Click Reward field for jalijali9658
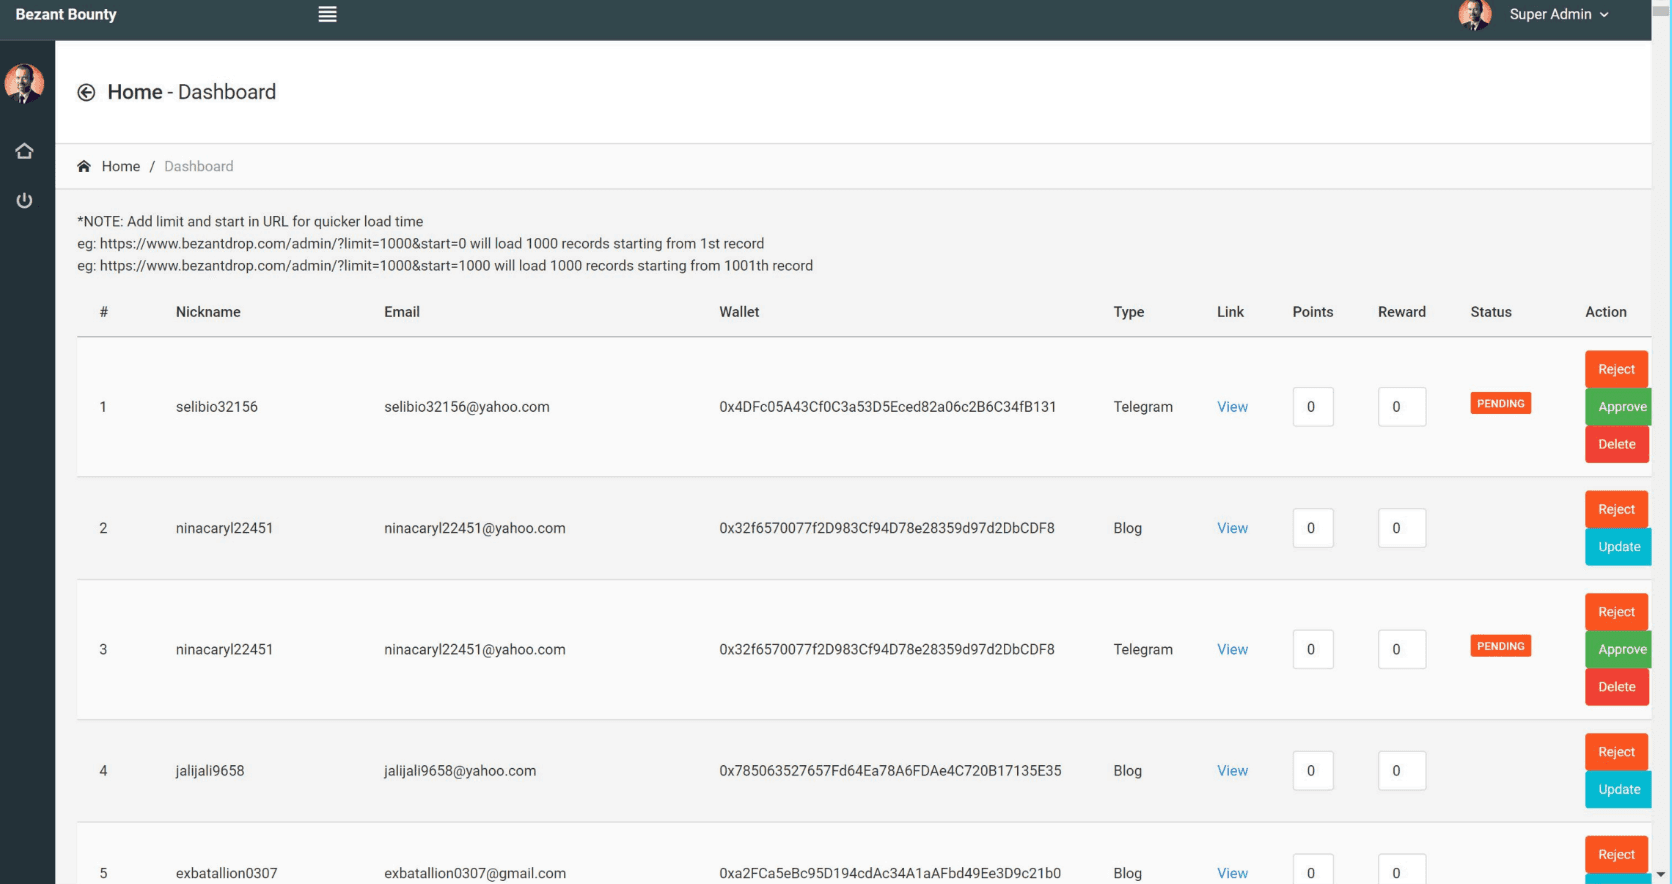Viewport: 1672px width, 884px height. (x=1402, y=771)
